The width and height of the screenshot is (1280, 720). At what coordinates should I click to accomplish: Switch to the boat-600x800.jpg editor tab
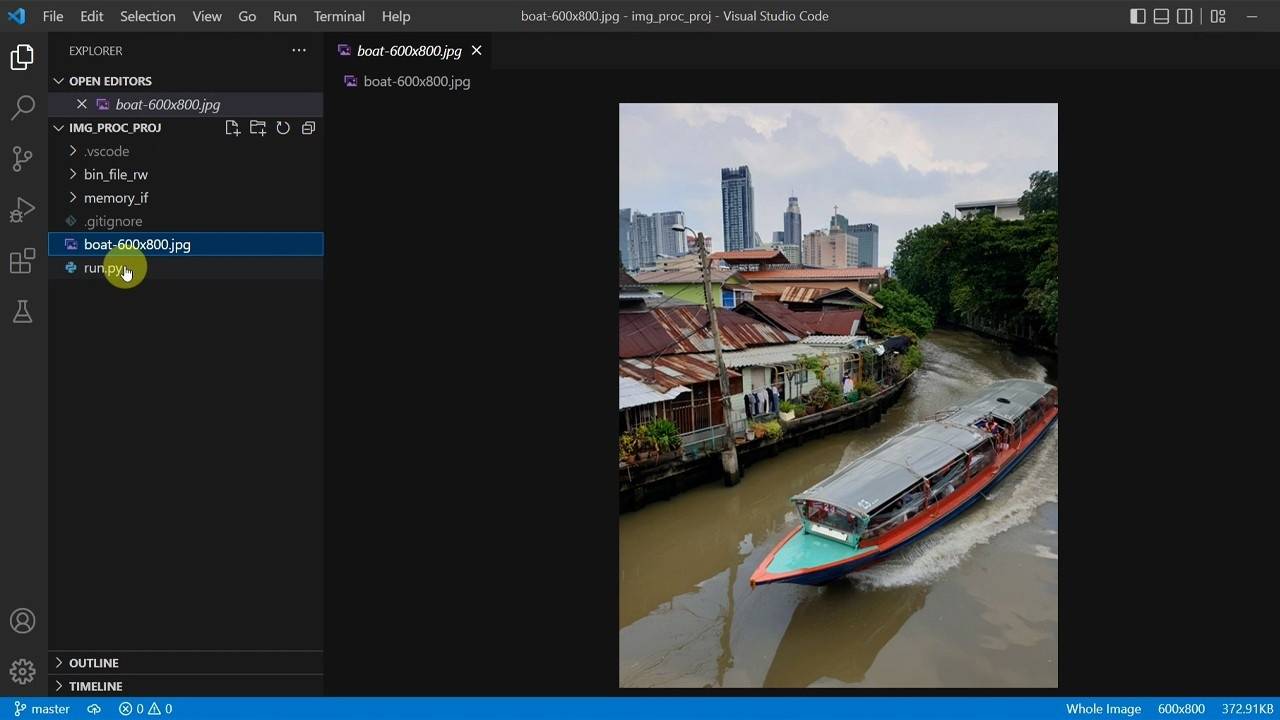[410, 50]
